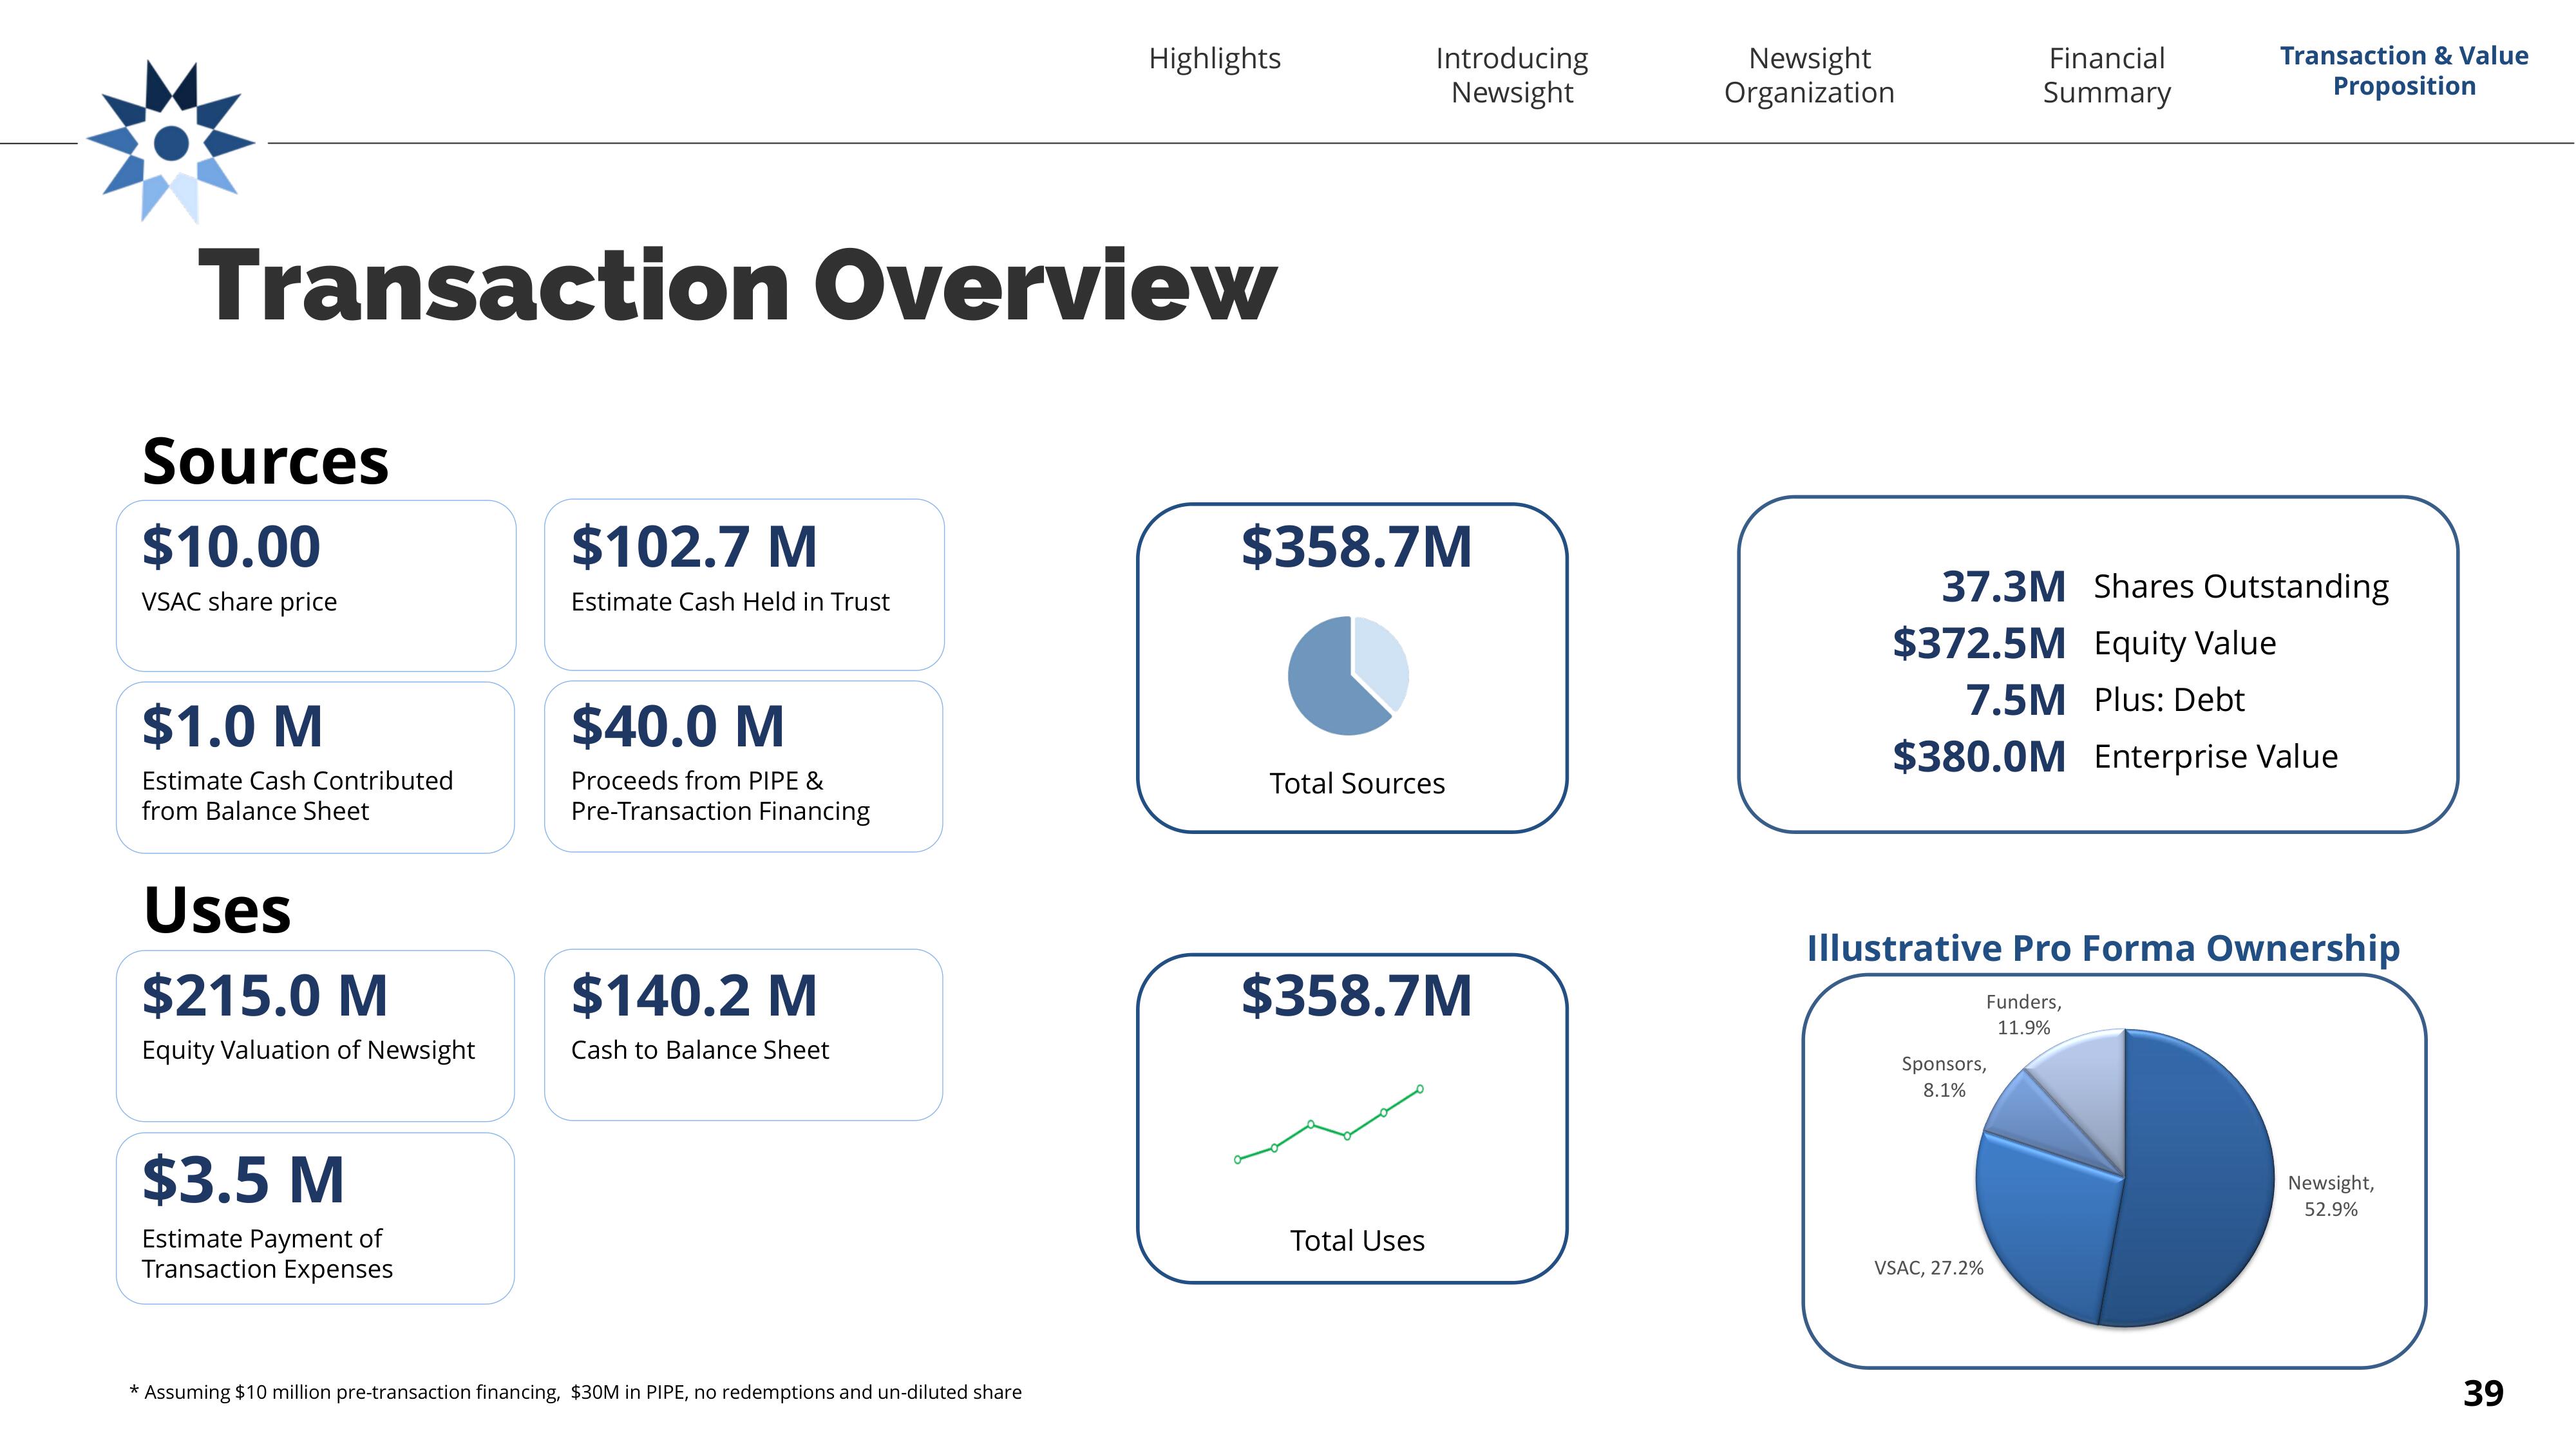The height and width of the screenshot is (1449, 2576).
Task: Click Equity Valuation of Newsight label
Action: click(x=308, y=1050)
